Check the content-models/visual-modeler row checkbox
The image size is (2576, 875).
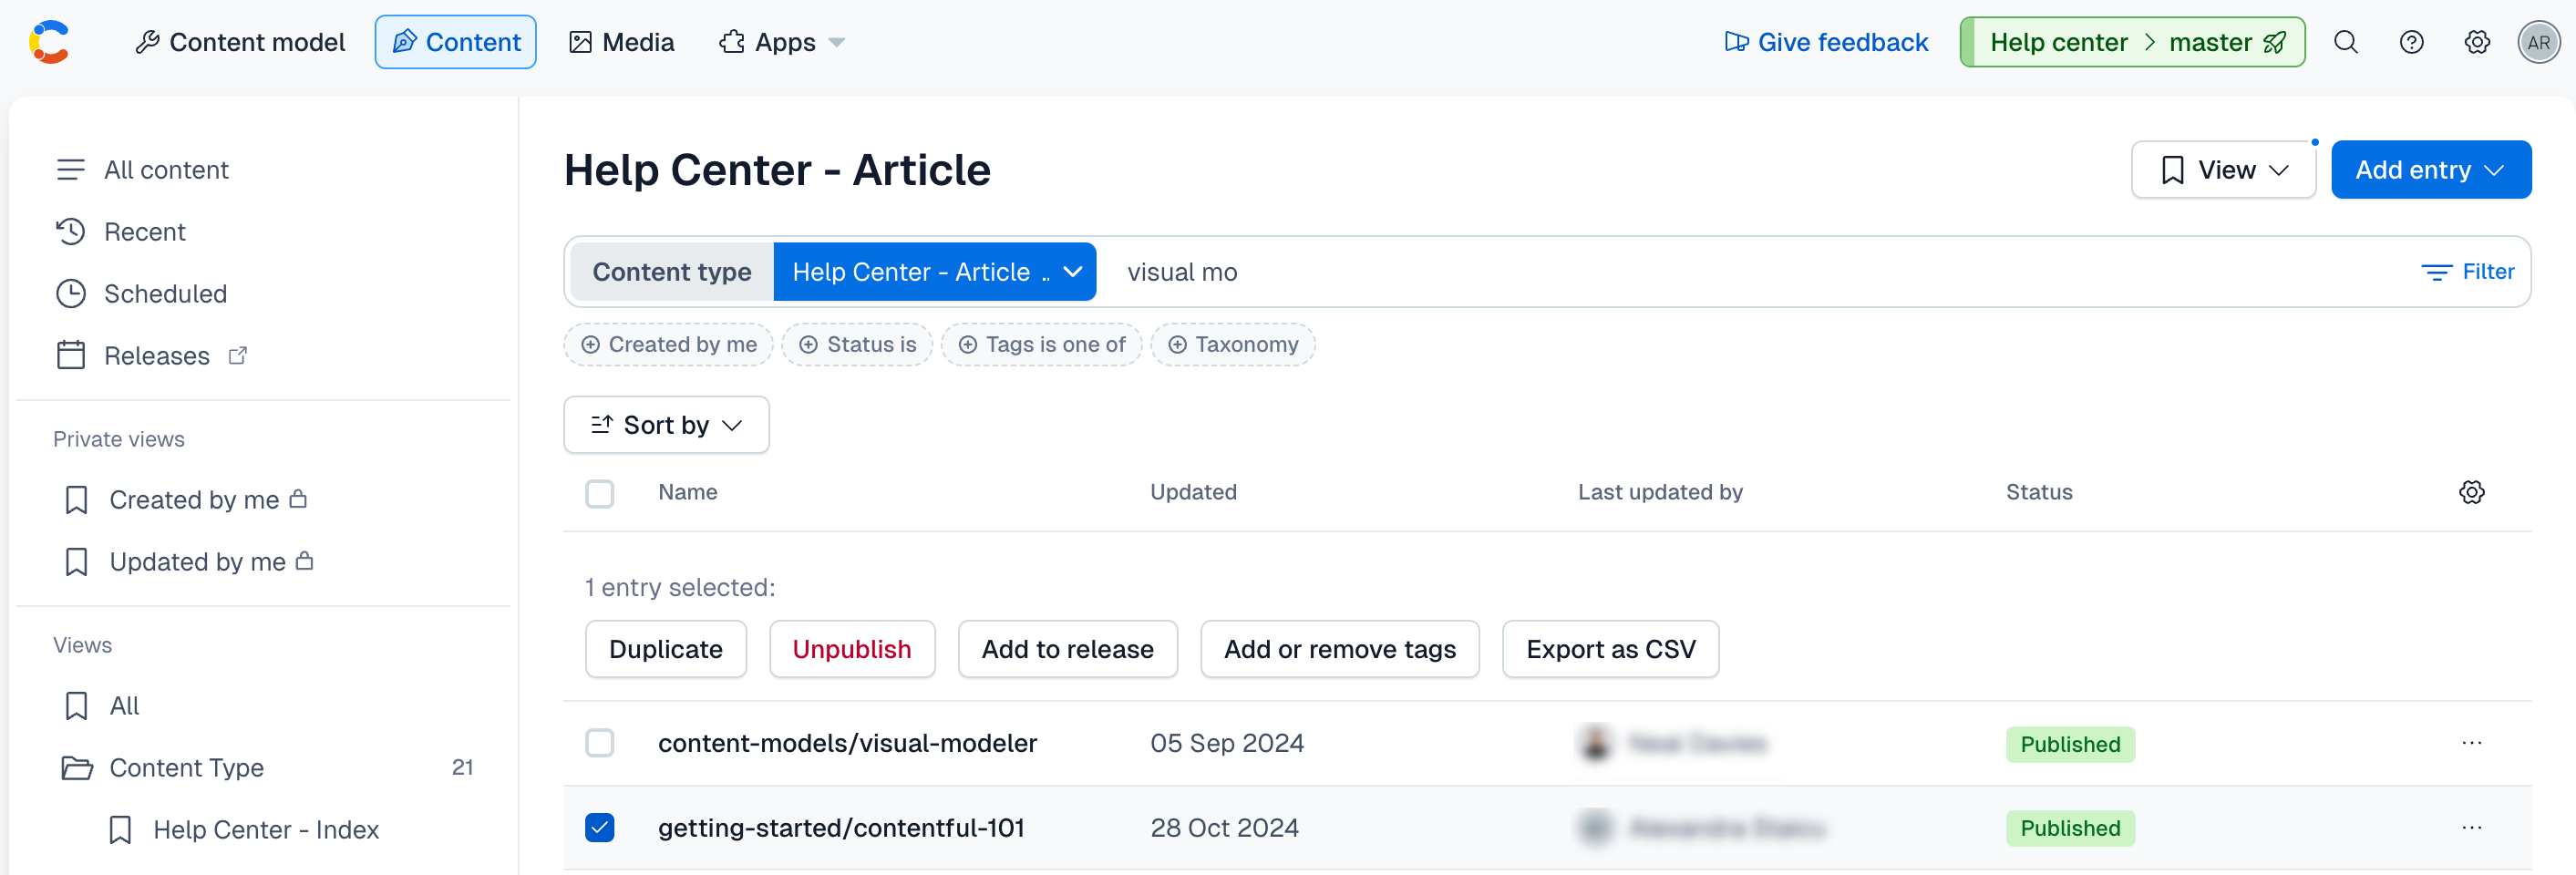click(600, 743)
